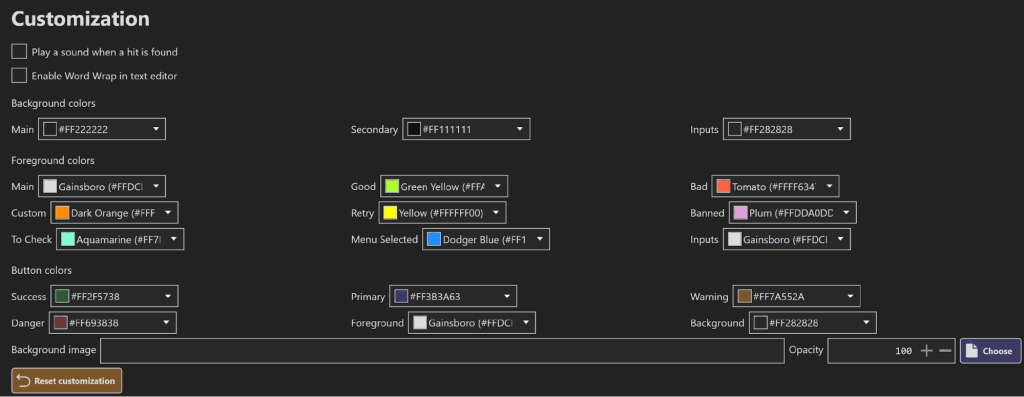The height and width of the screenshot is (397, 1024).
Task: Open the Main background color dropdown
Action: pyautogui.click(x=102, y=129)
